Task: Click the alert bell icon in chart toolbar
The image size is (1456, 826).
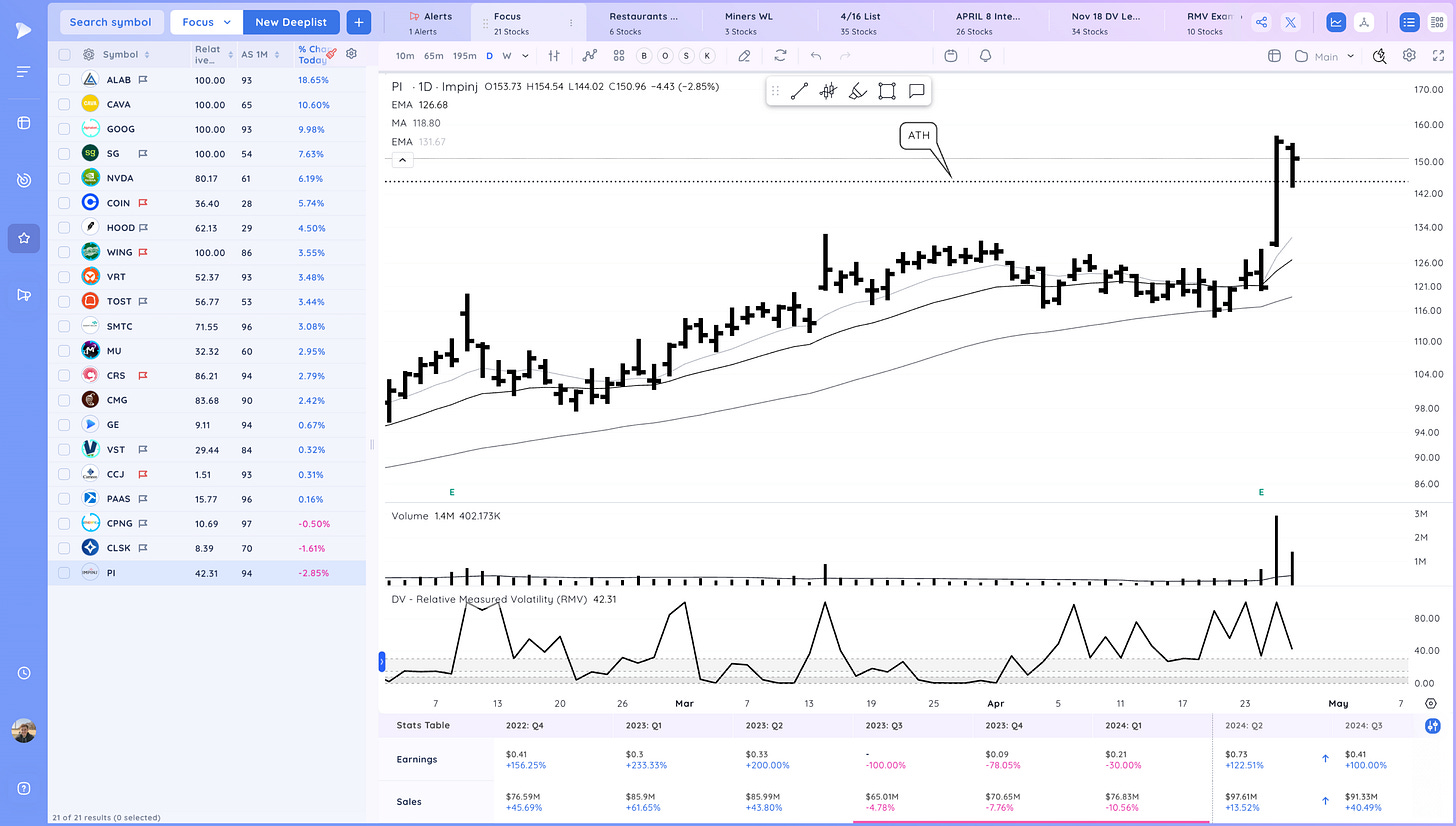Action: 986,56
